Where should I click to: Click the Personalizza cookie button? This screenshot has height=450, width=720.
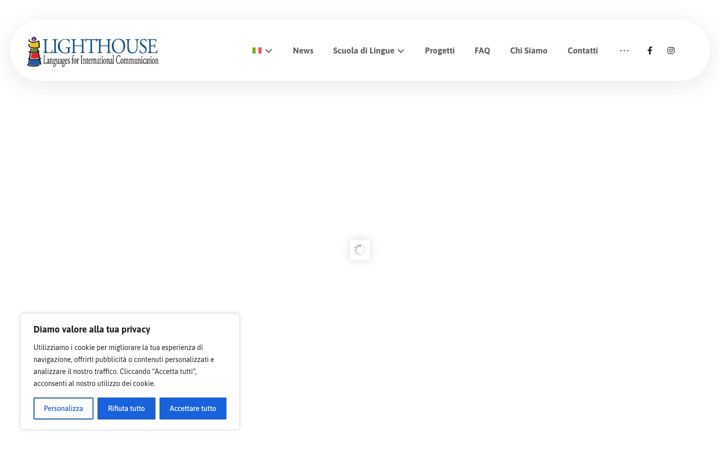click(63, 408)
